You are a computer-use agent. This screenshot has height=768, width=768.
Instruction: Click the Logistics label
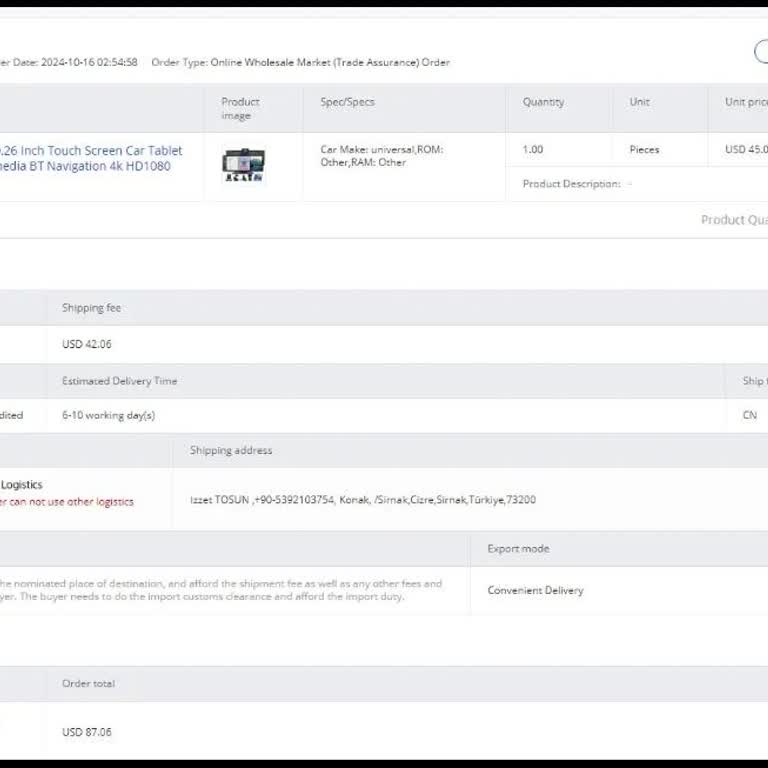tap(22, 484)
